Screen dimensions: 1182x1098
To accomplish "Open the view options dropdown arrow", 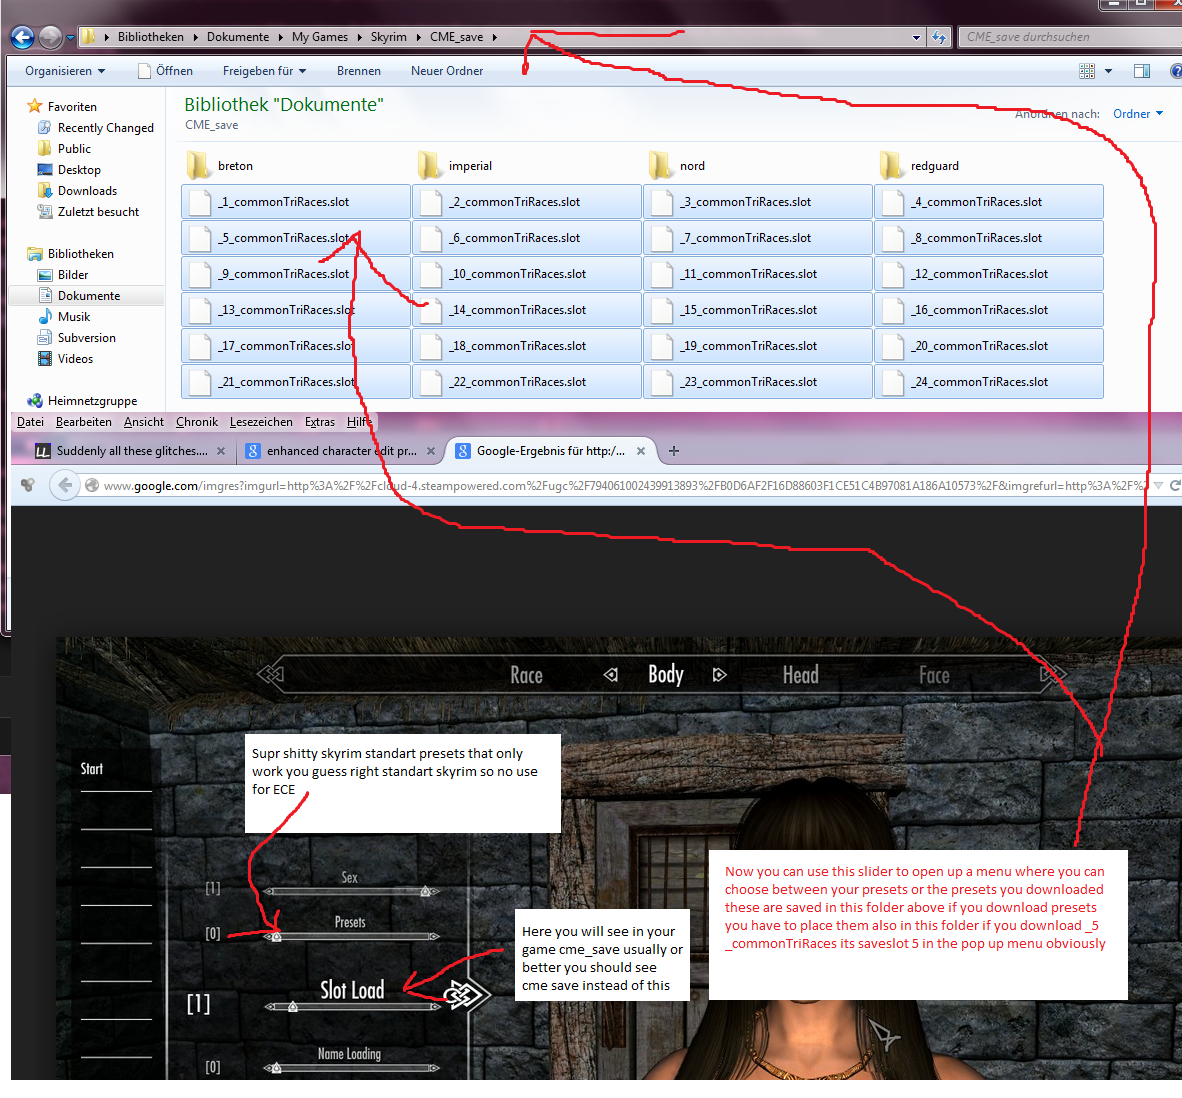I will [1108, 71].
